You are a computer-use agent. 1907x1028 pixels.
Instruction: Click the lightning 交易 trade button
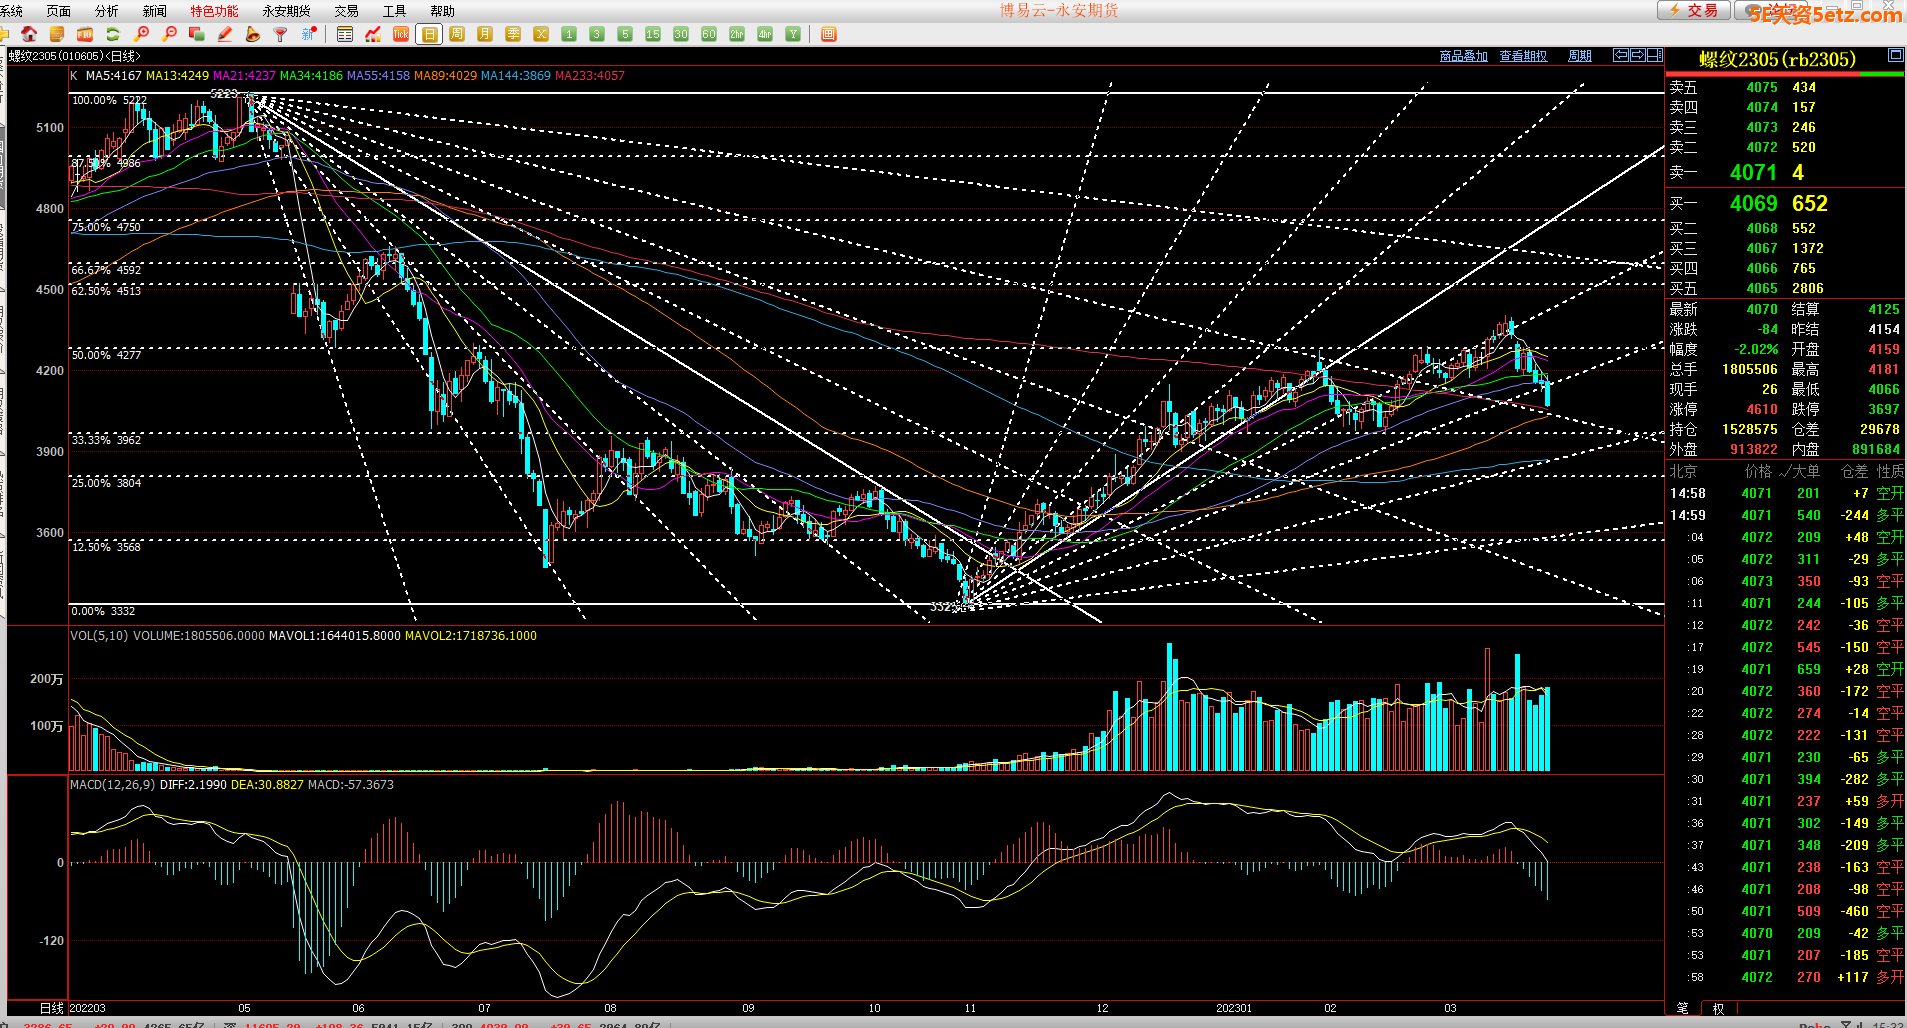pos(1694,10)
